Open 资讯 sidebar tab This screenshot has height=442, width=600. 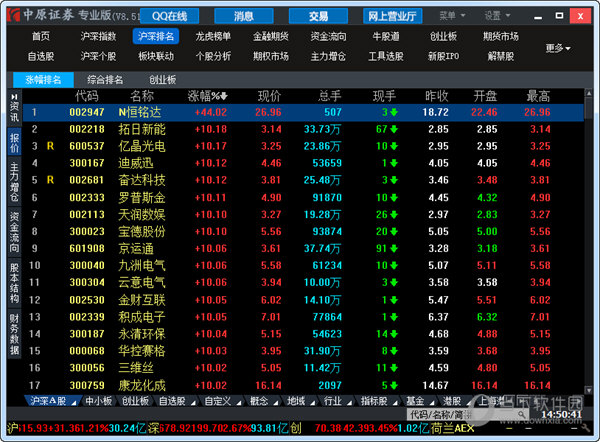(x=15, y=112)
